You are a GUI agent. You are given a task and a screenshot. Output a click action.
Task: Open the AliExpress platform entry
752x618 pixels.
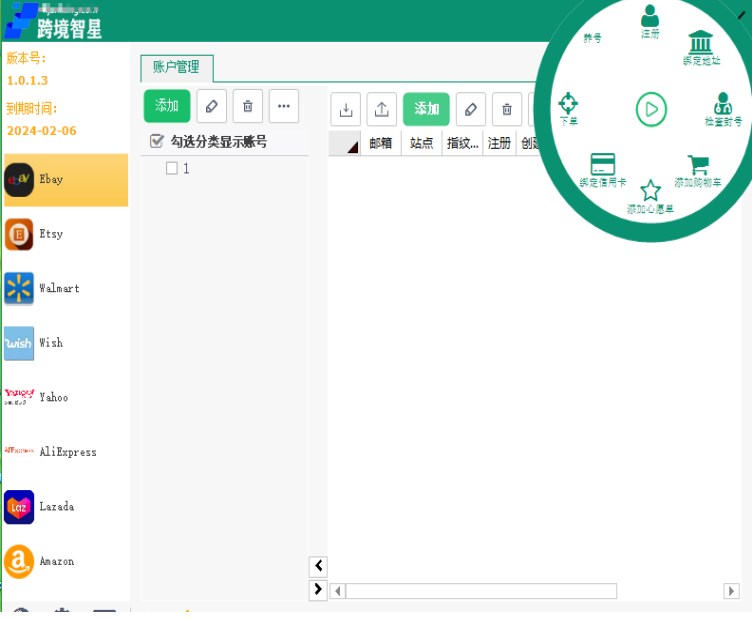[66, 452]
